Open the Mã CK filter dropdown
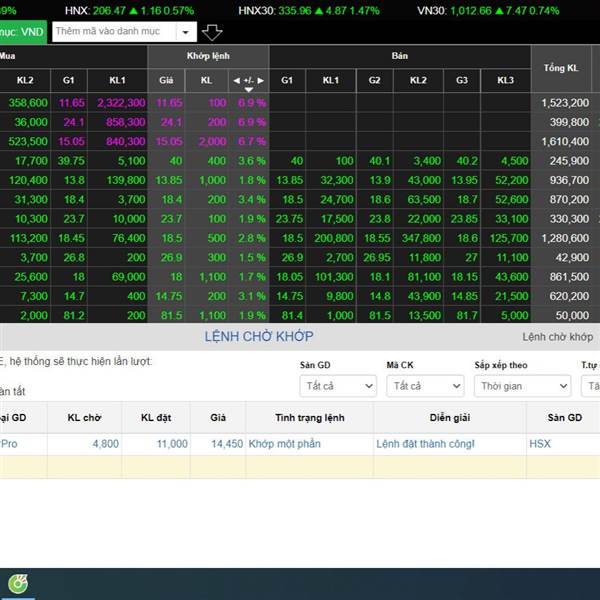 (x=425, y=386)
